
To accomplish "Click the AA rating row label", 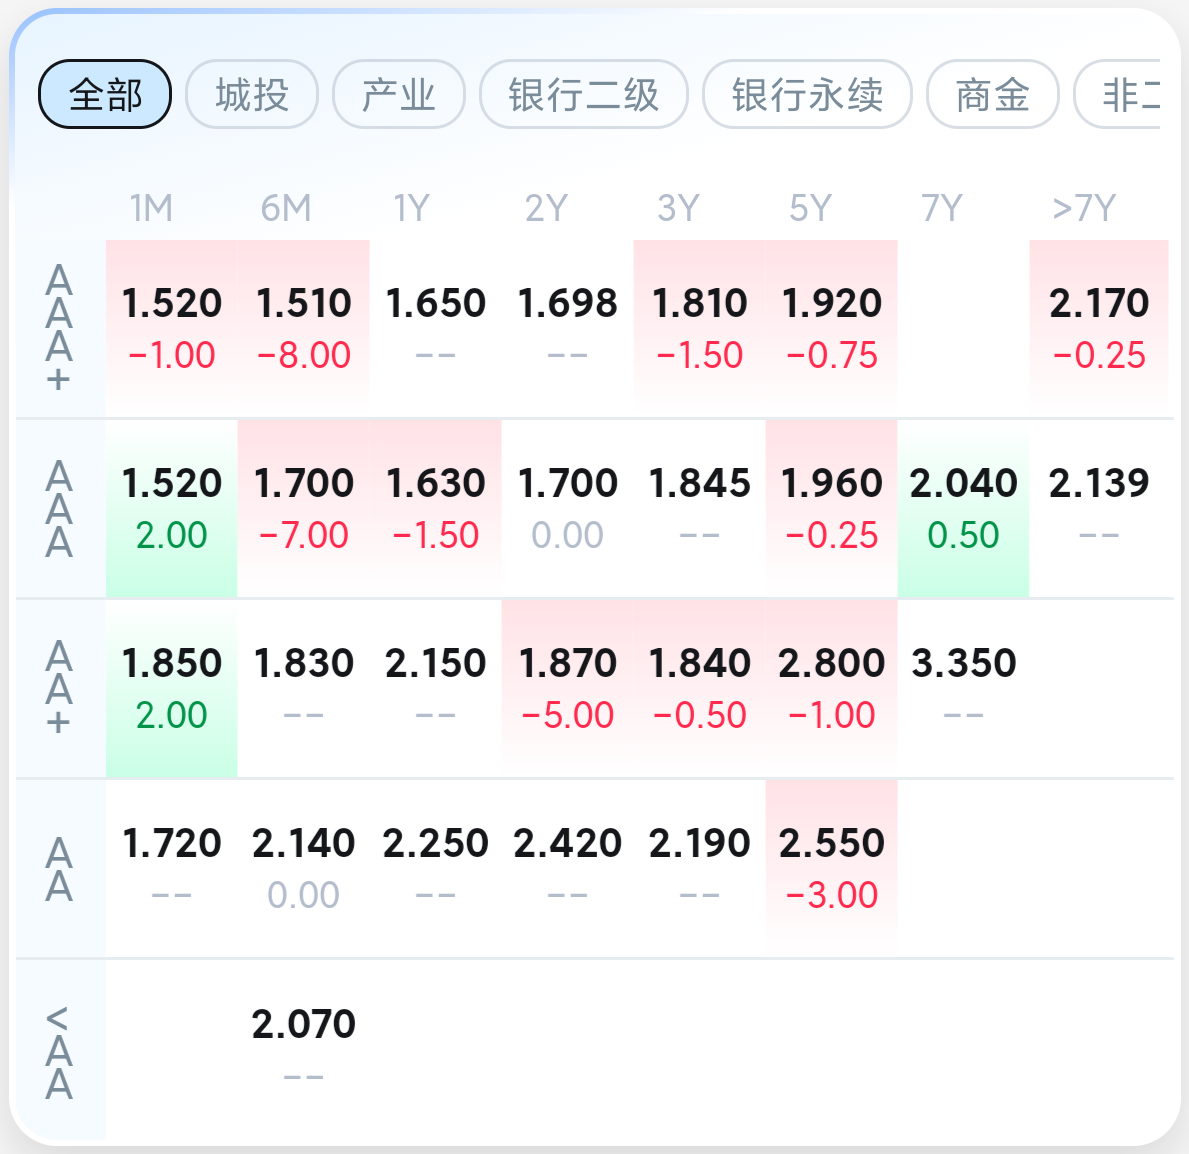I will (59, 869).
